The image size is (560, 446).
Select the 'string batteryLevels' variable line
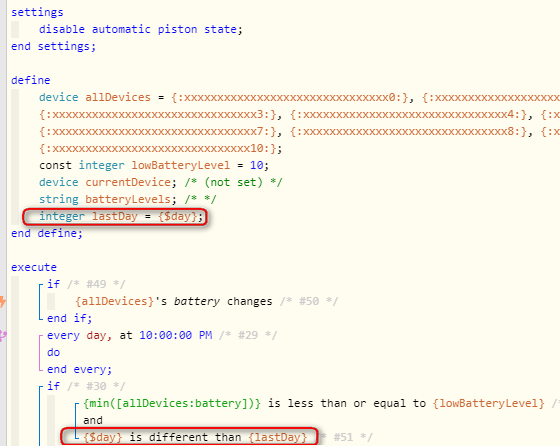click(x=128, y=199)
